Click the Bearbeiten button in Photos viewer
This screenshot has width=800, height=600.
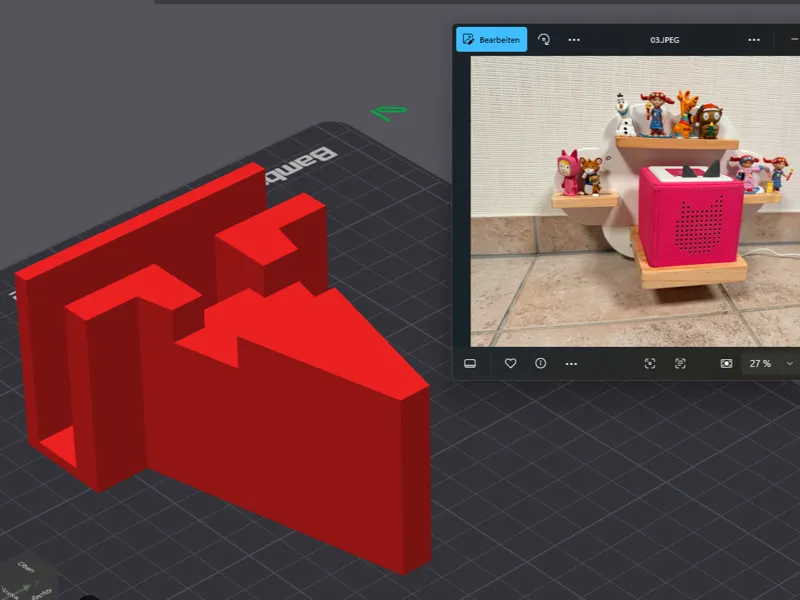coord(491,40)
